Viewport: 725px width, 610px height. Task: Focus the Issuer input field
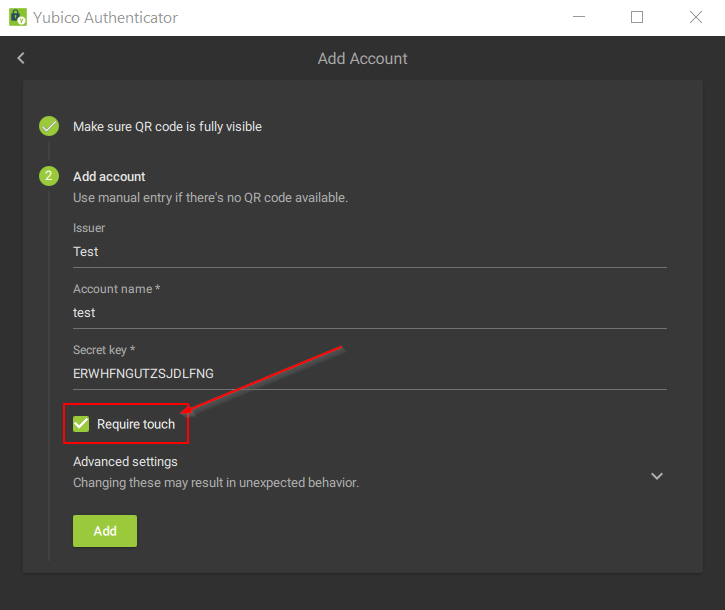tap(369, 252)
